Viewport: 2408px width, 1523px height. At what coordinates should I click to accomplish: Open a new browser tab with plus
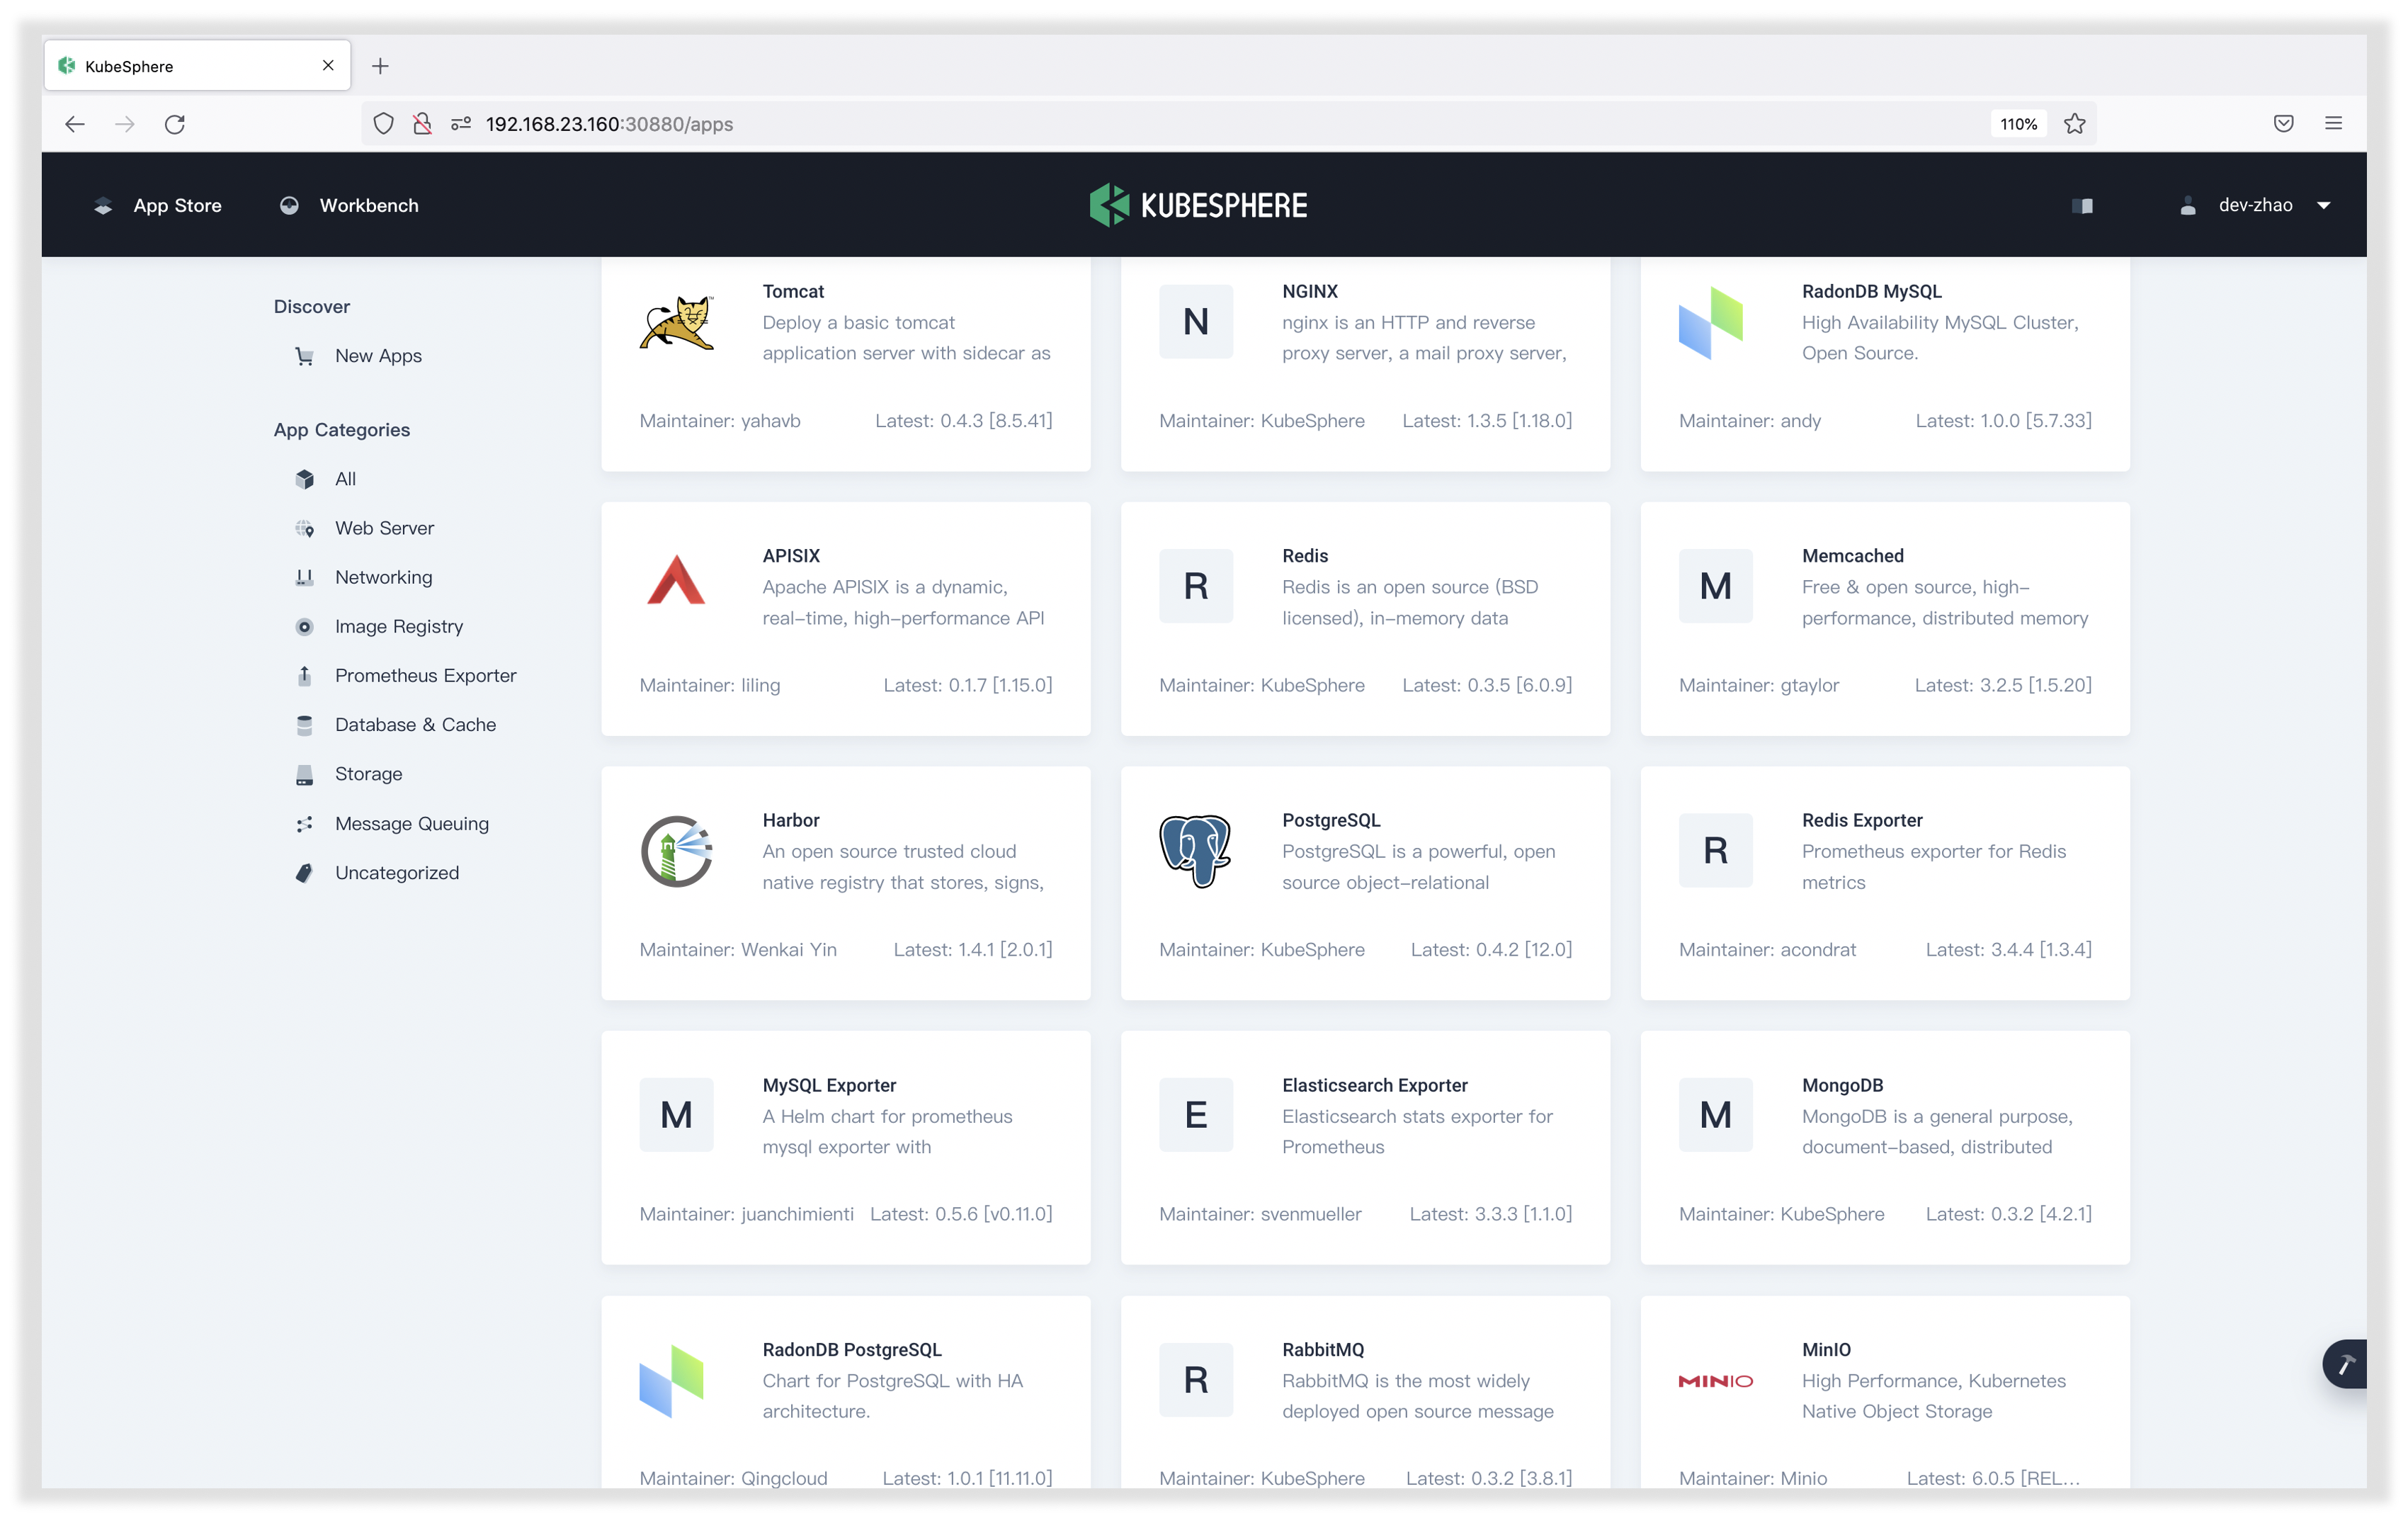(380, 66)
